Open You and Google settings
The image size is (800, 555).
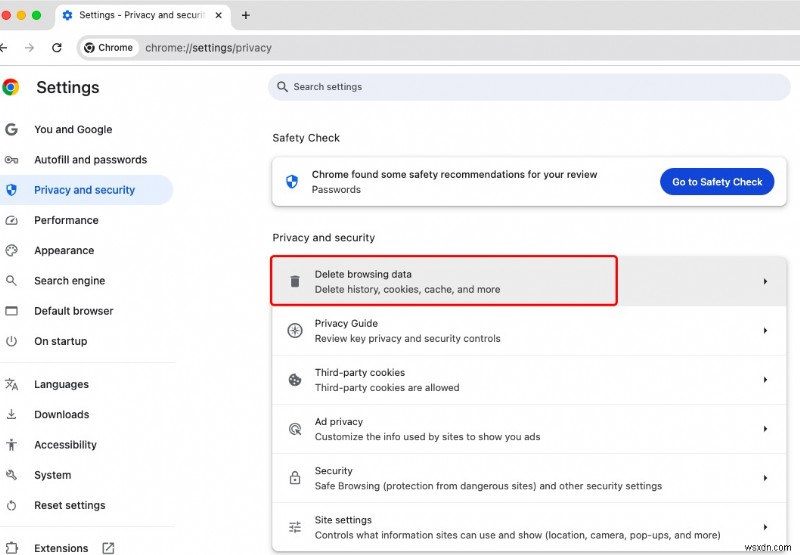coord(86,130)
